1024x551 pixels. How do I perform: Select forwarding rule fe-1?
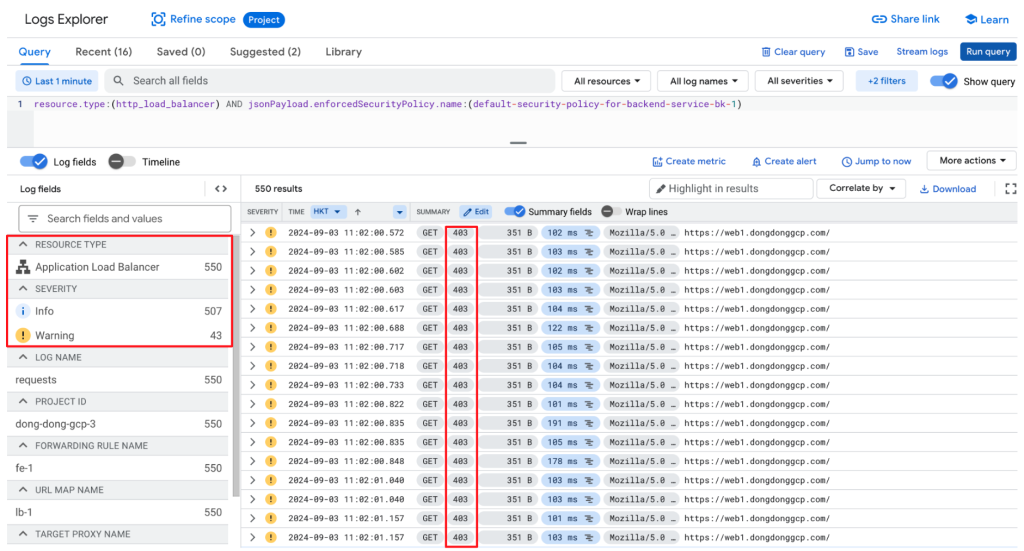pyautogui.click(x=119, y=468)
